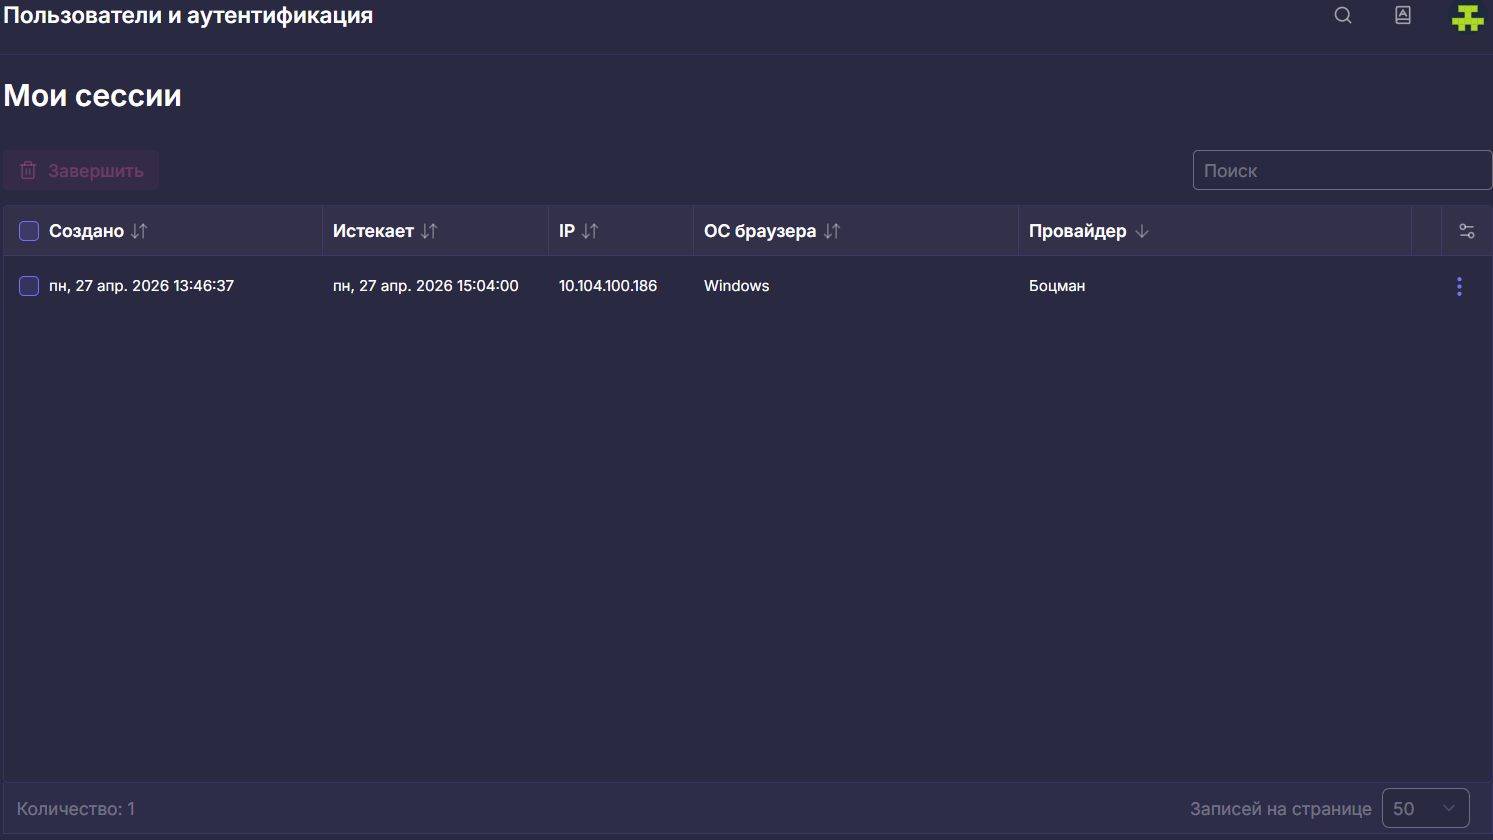Click the Пользователи и аутентификация title
1493x840 pixels.
188,15
